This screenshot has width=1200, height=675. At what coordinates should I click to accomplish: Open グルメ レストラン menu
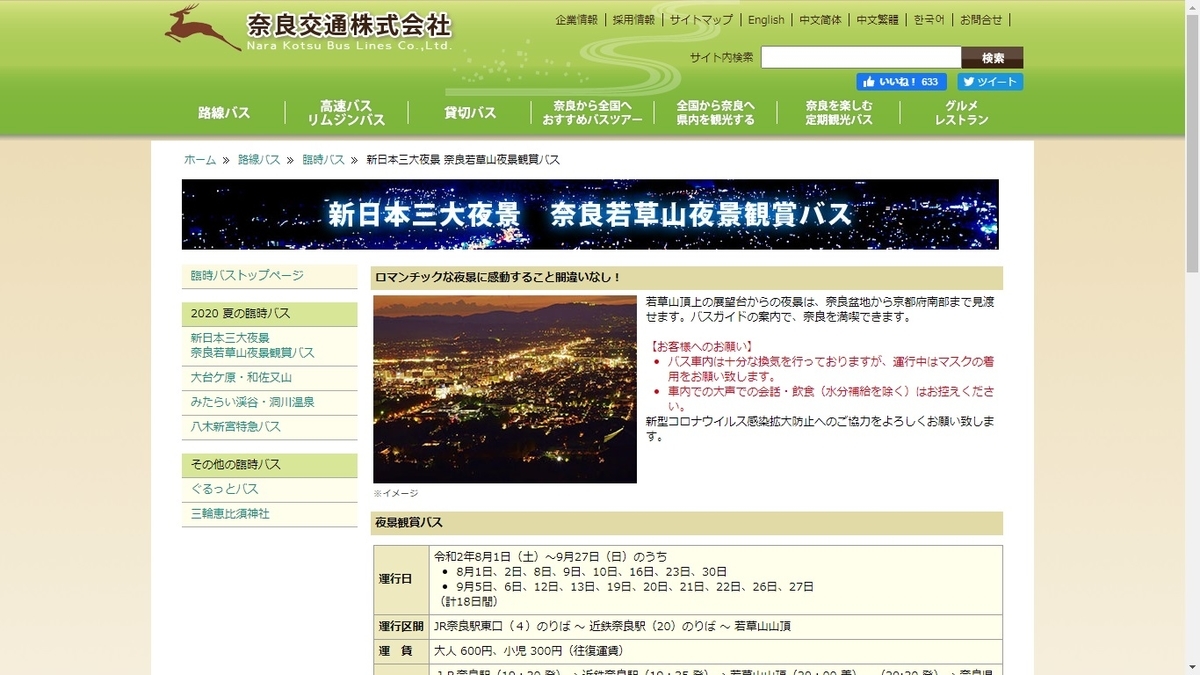962,113
